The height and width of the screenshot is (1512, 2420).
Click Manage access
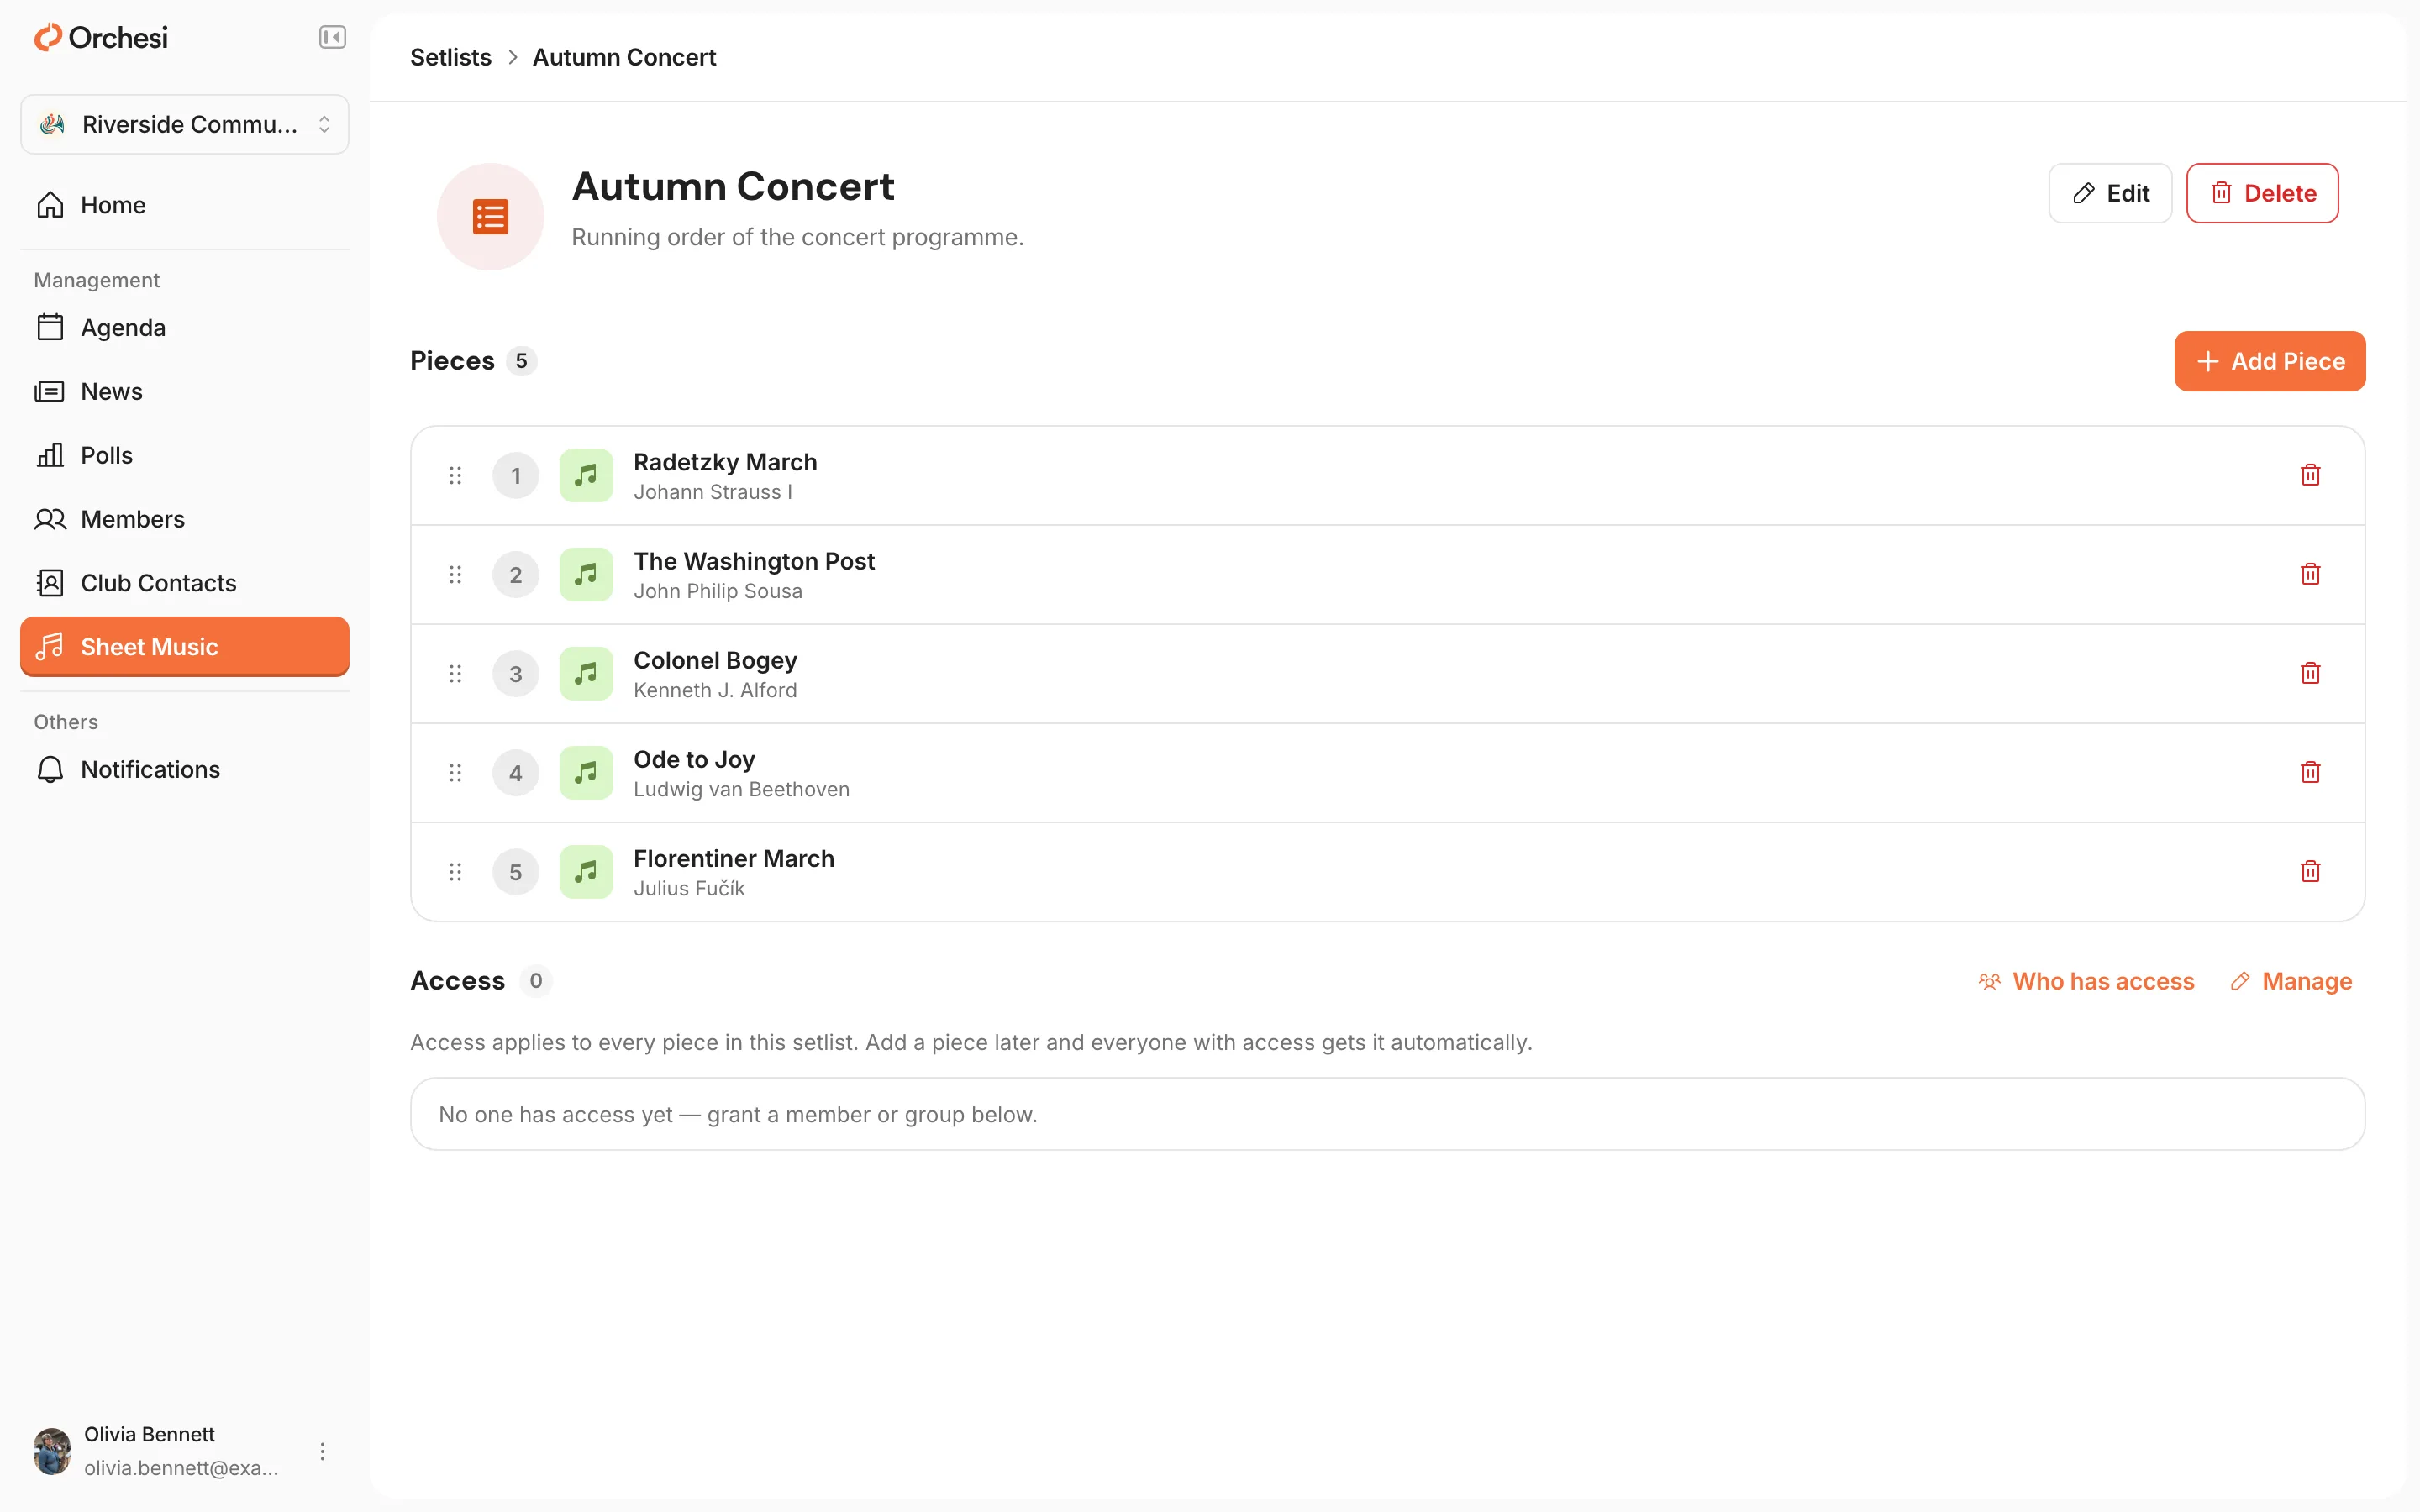click(x=2291, y=981)
